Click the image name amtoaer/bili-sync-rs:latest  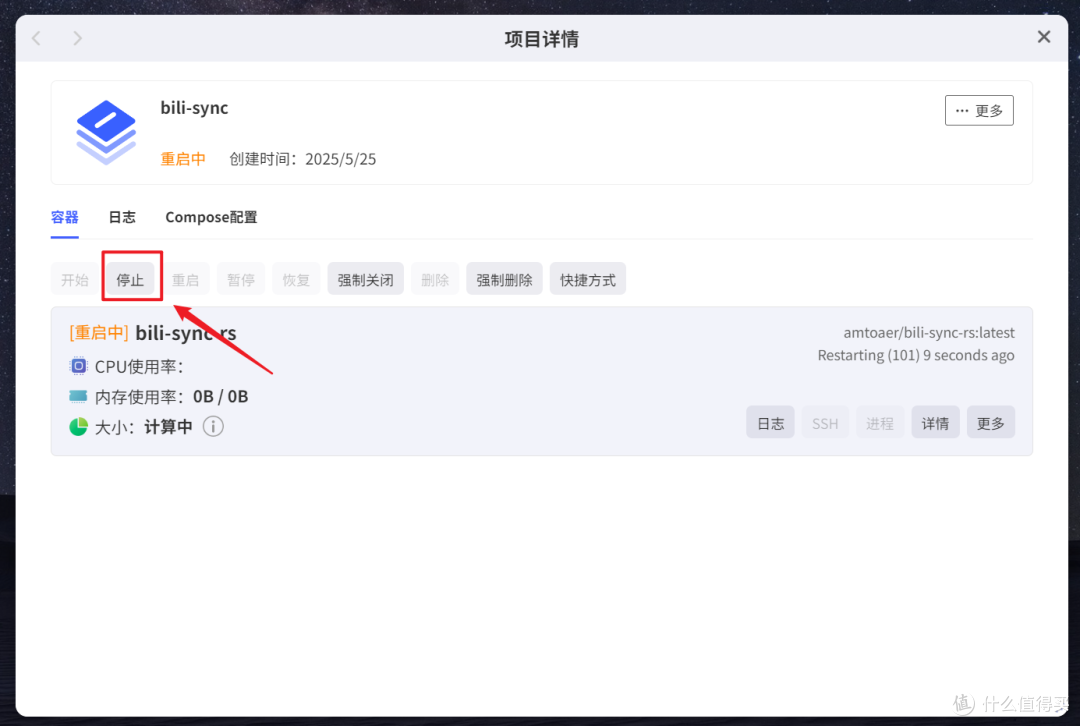click(929, 332)
